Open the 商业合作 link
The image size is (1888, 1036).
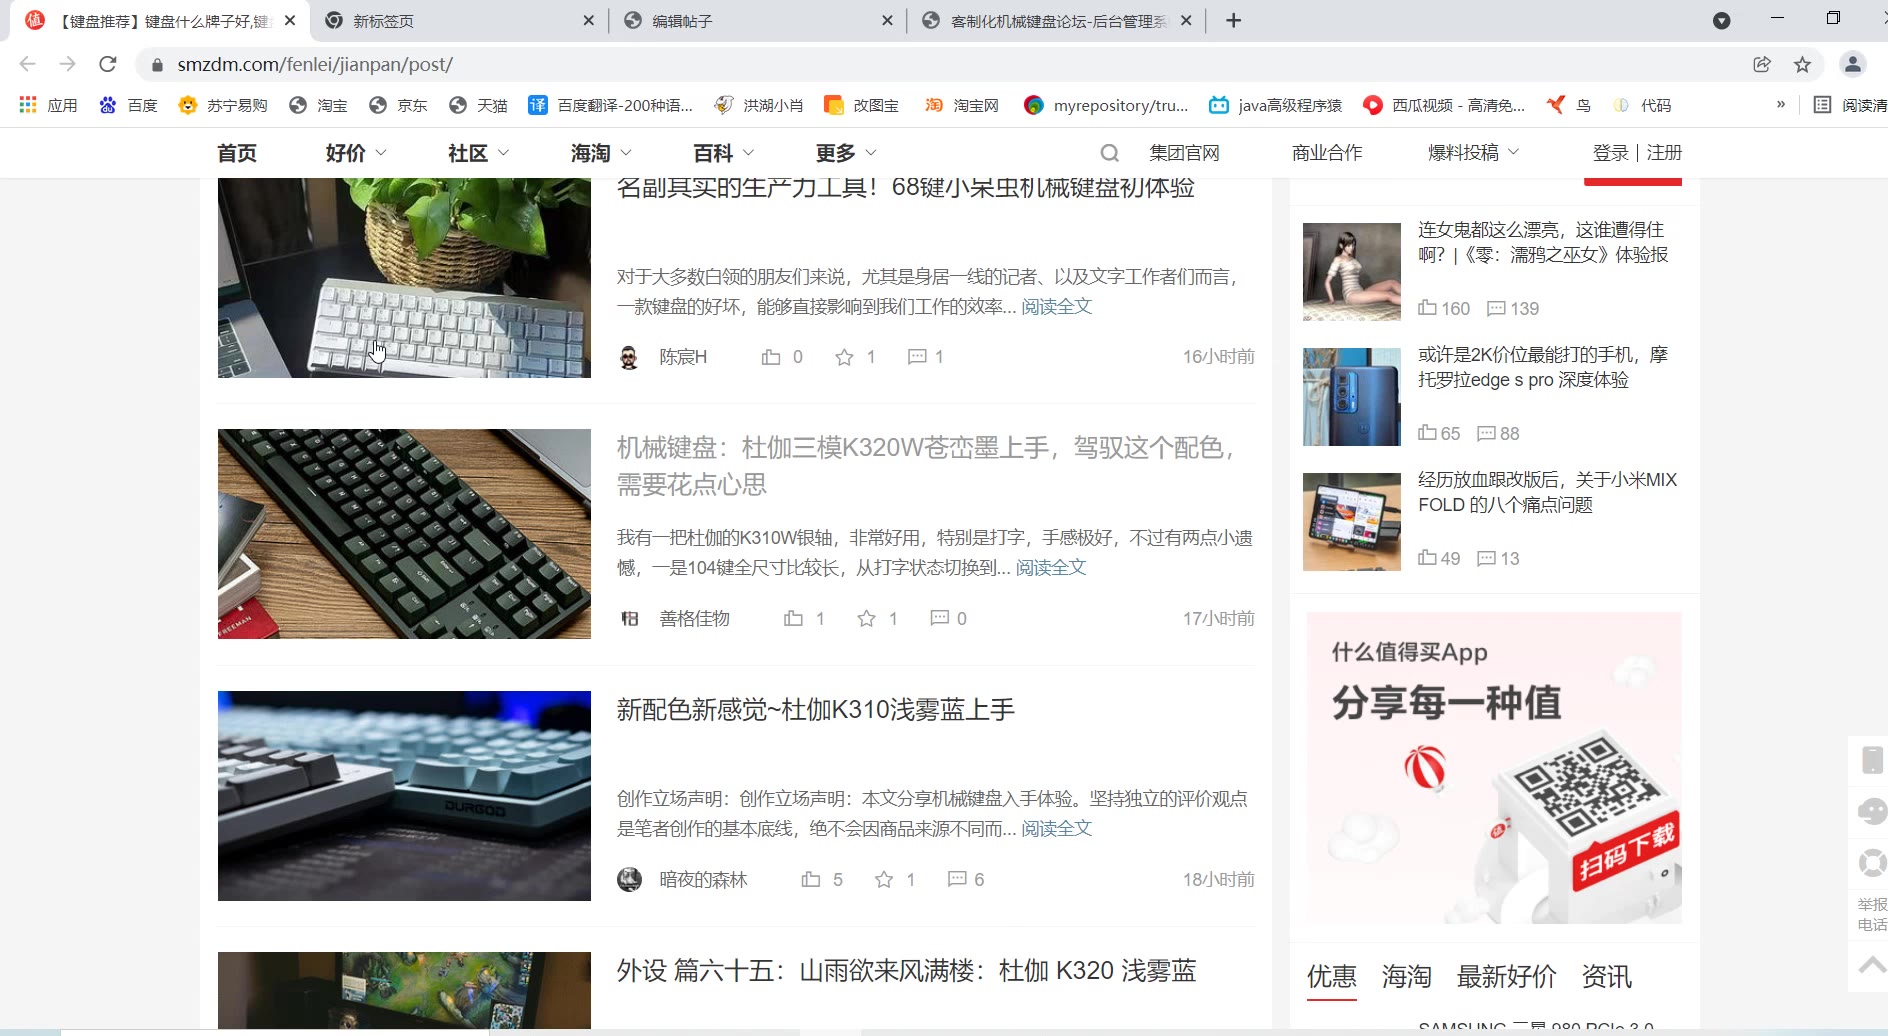(x=1327, y=153)
